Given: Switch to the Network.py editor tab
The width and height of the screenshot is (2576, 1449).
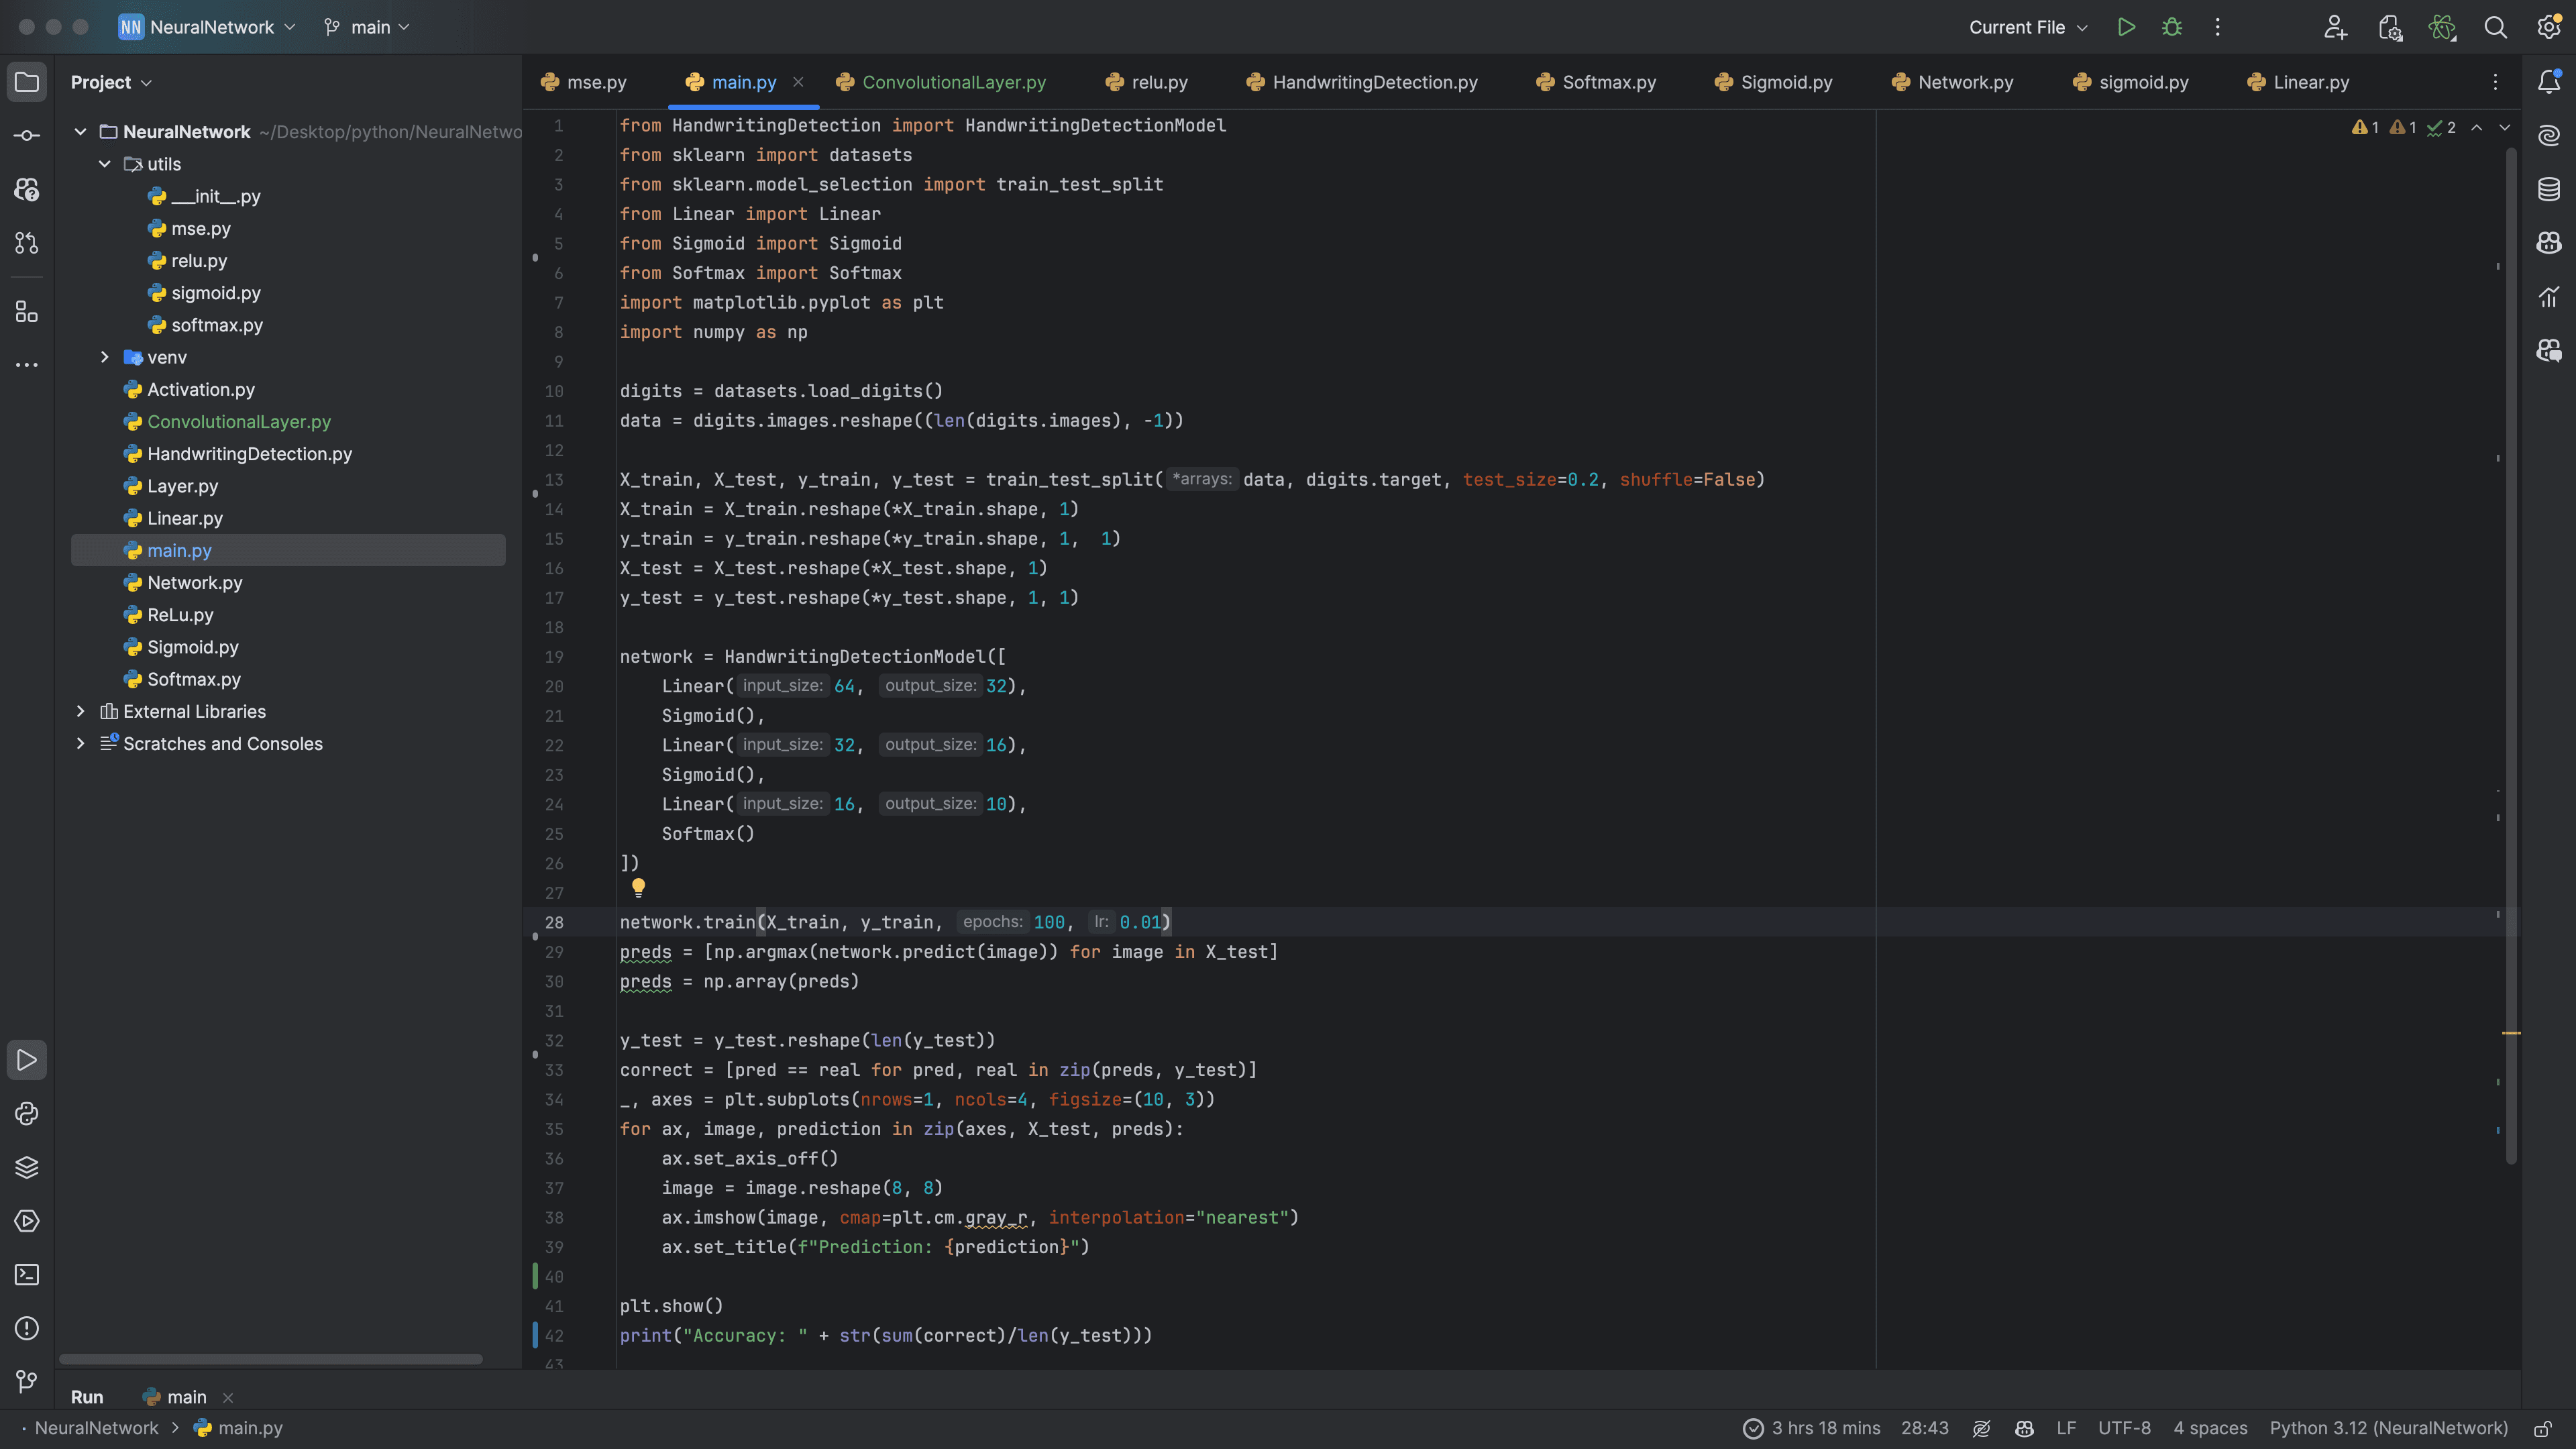Looking at the screenshot, I should (x=1953, y=82).
